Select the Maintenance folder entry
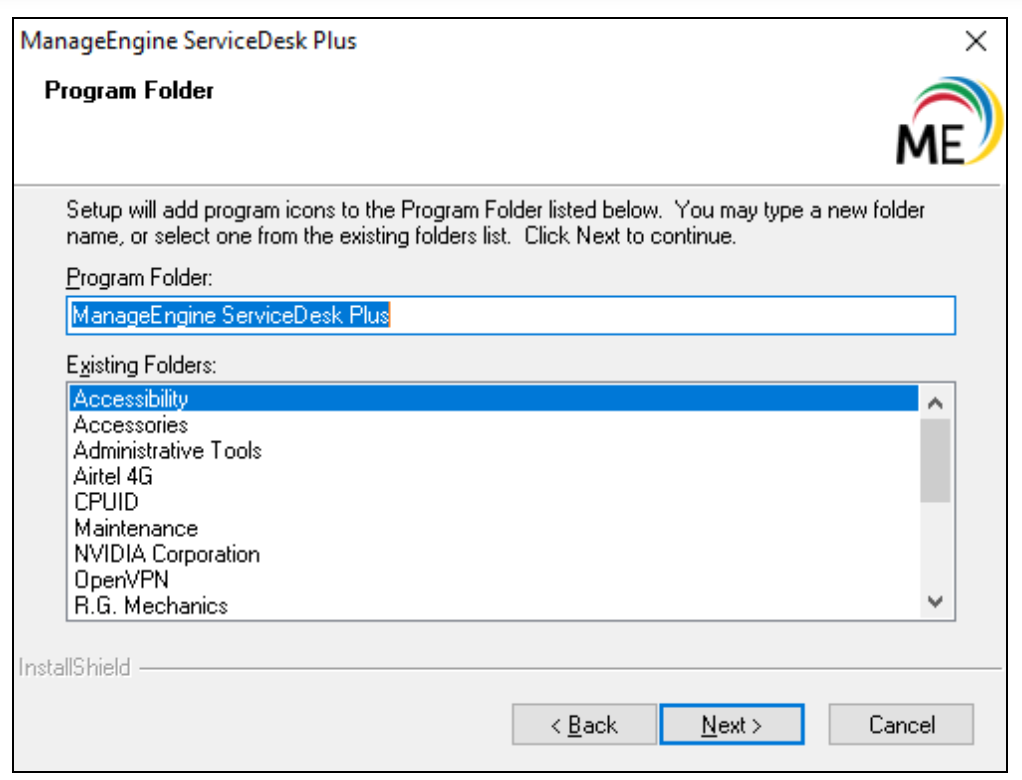The height and width of the screenshot is (780, 1022). tap(136, 528)
